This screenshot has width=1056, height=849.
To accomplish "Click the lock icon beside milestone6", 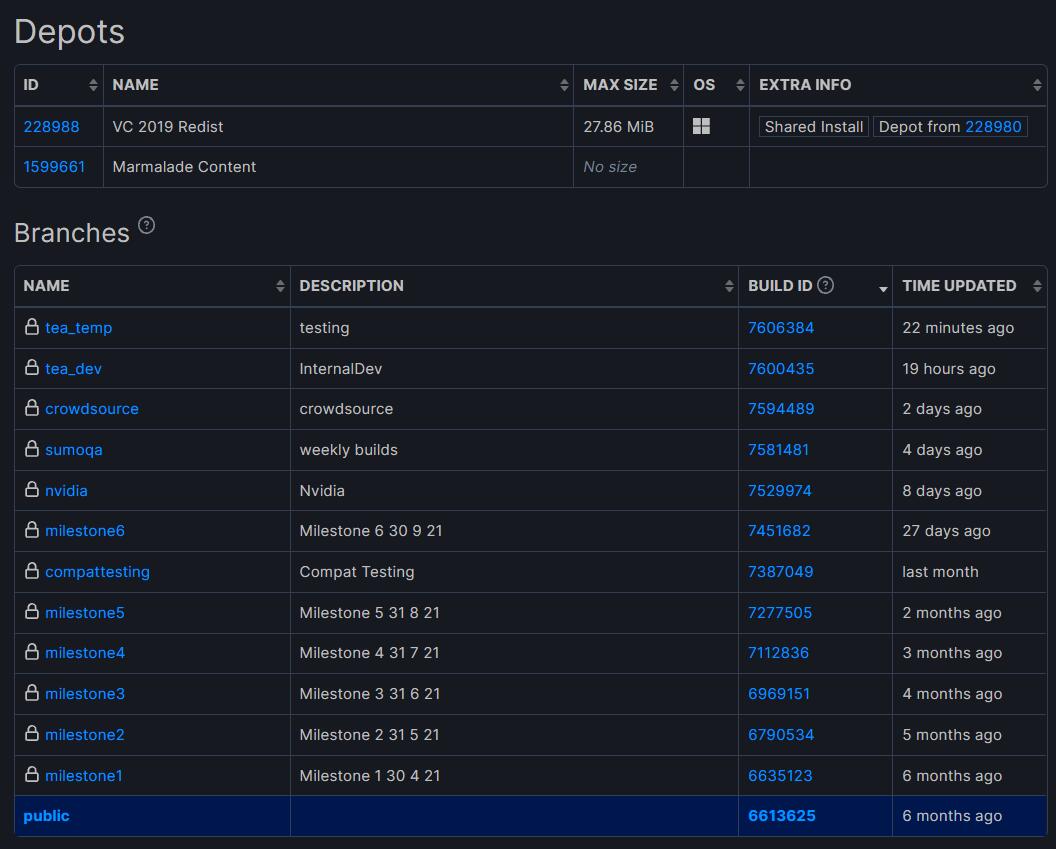I will [x=32, y=530].
